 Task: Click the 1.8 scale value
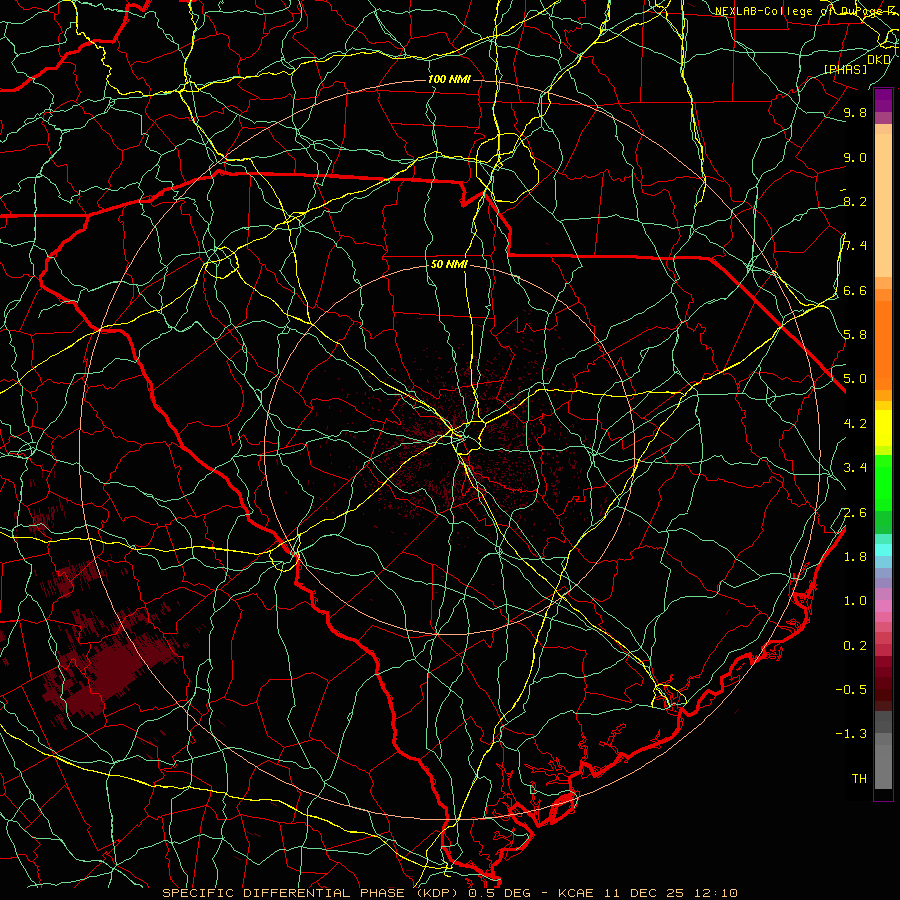click(x=855, y=557)
